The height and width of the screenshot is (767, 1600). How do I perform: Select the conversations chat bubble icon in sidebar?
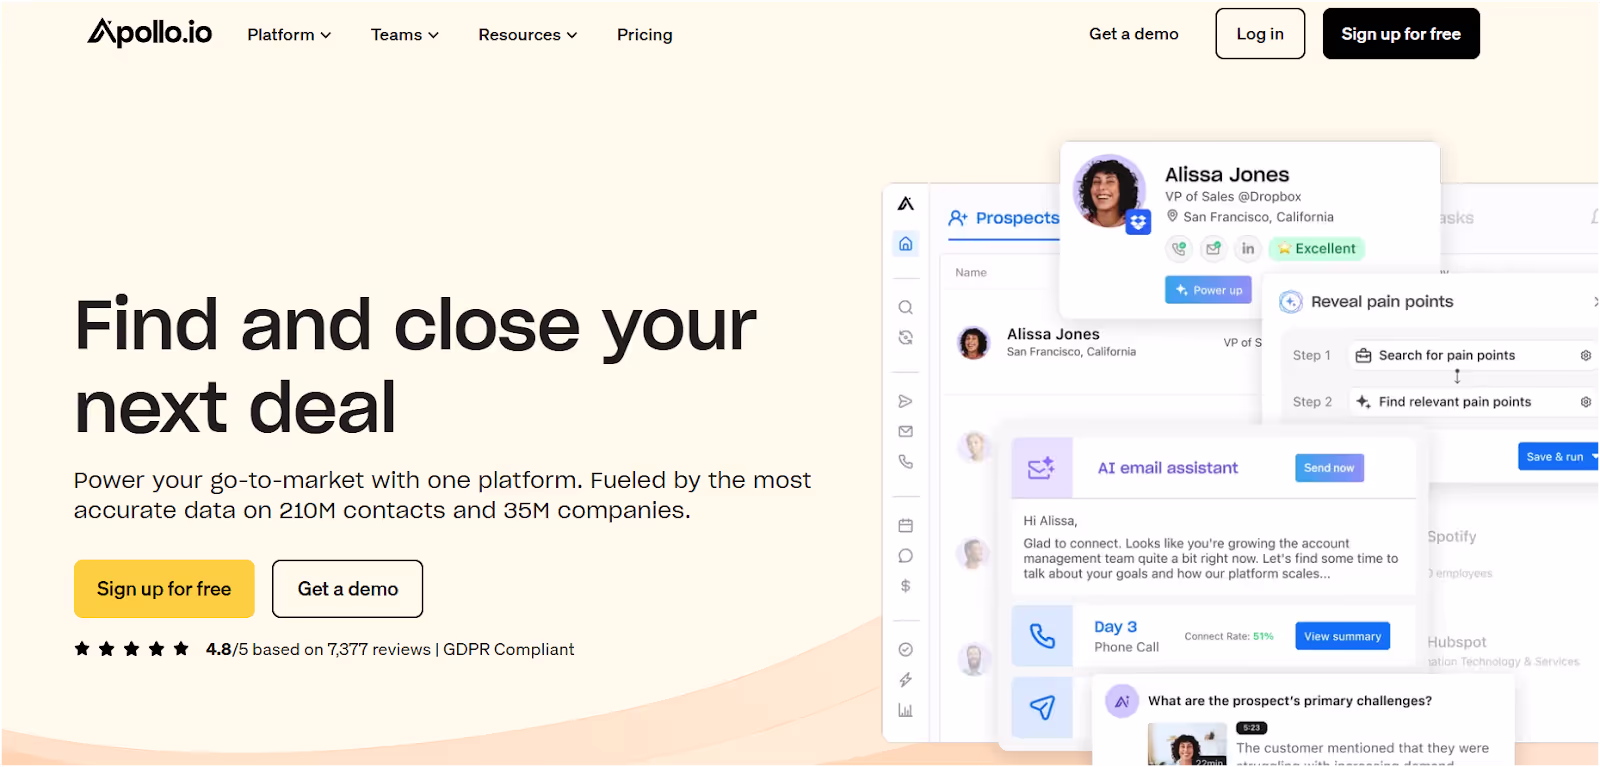(x=906, y=556)
